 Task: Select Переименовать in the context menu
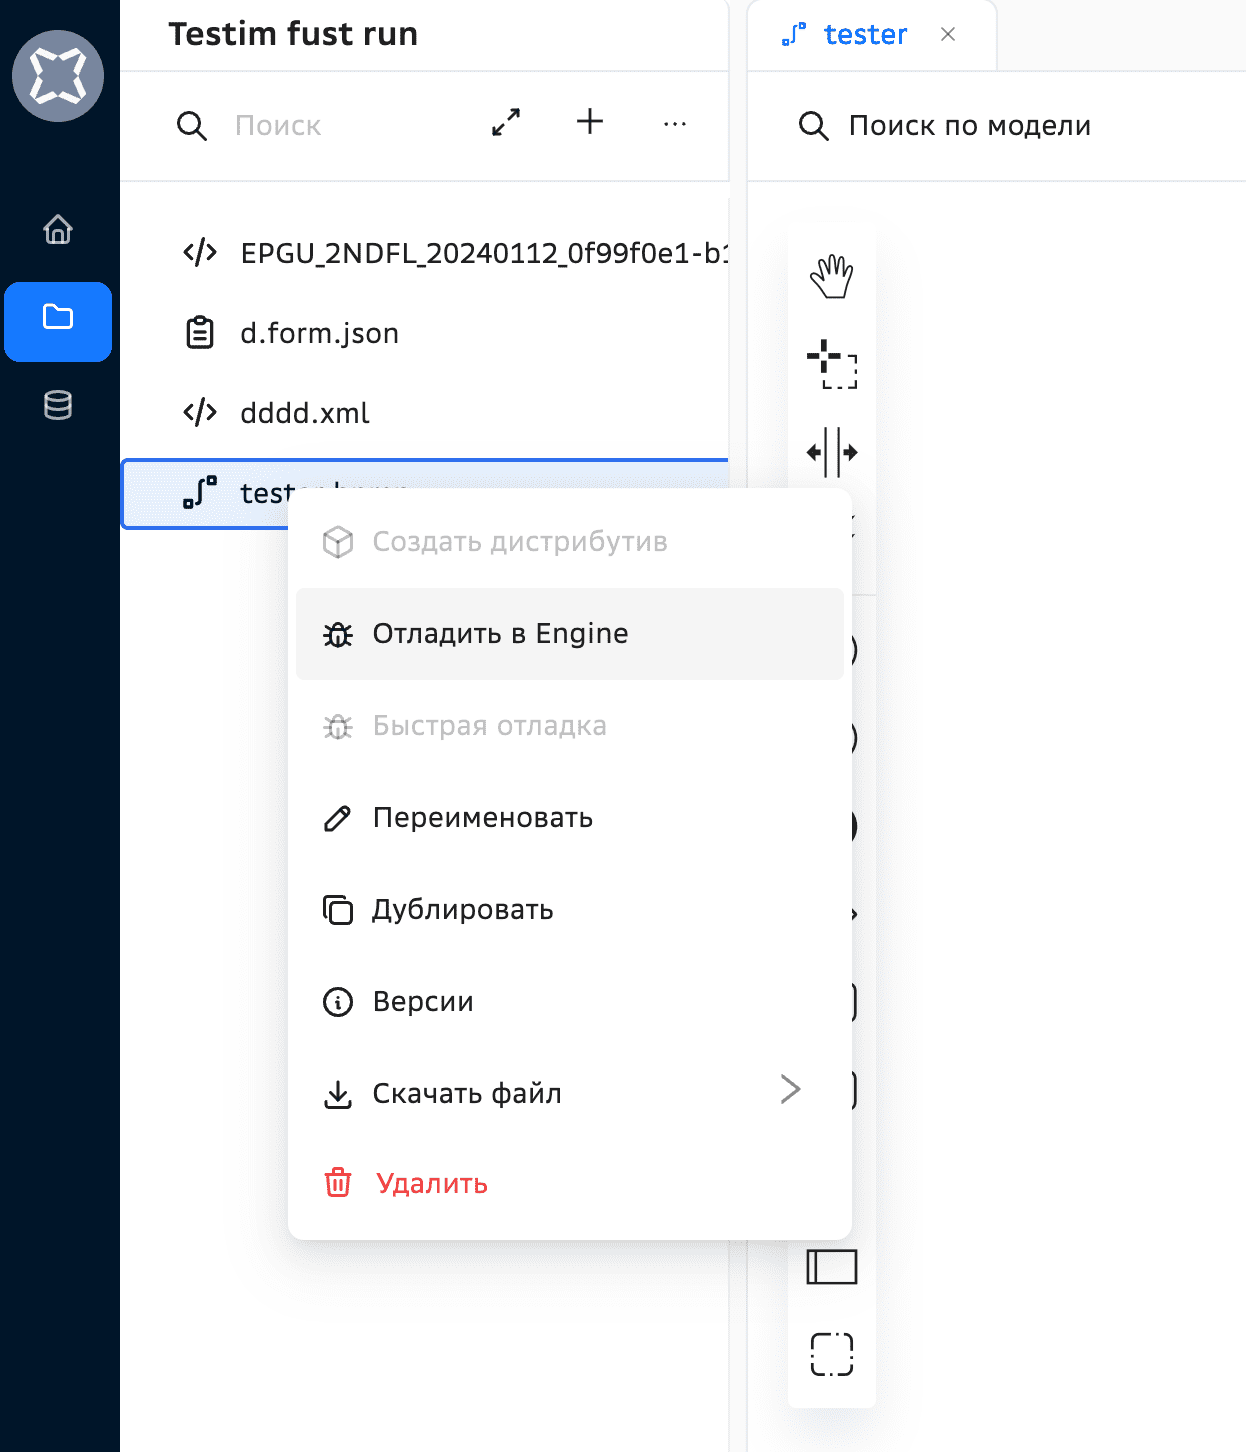(x=482, y=818)
